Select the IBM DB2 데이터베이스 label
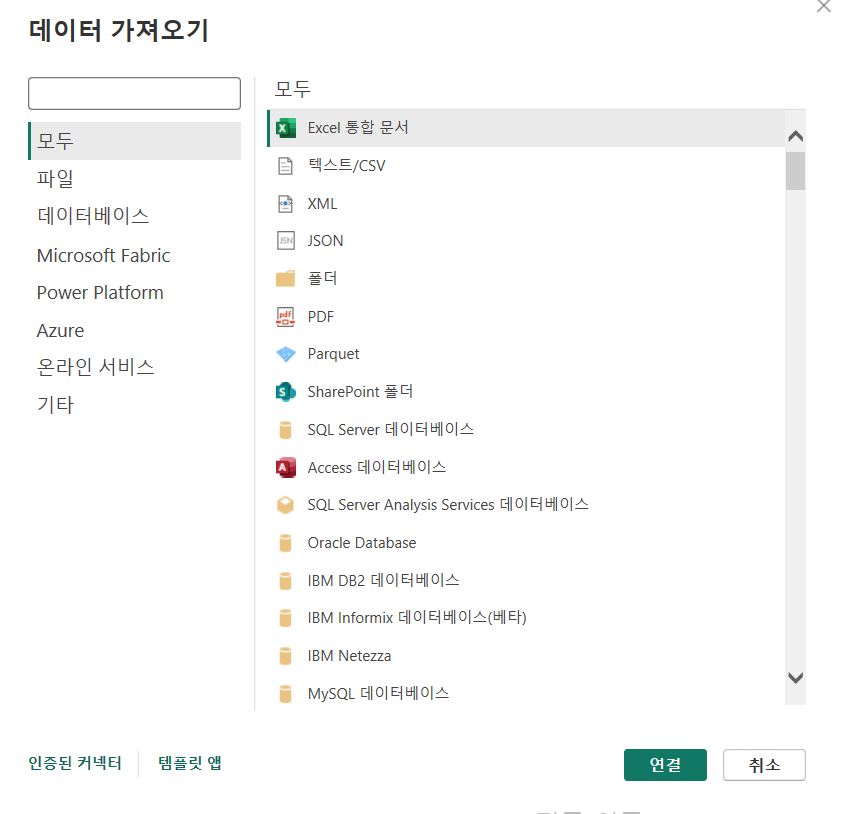This screenshot has width=841, height=814. pos(383,580)
